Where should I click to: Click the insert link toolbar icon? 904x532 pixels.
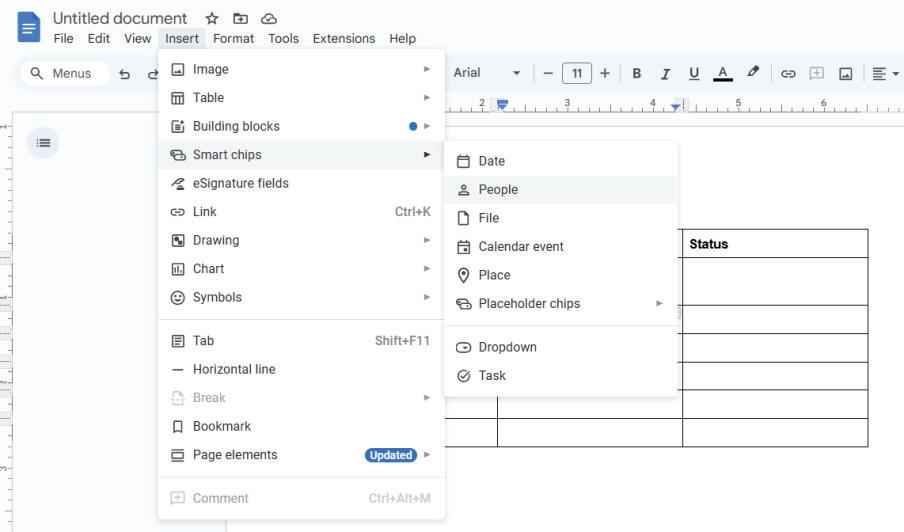click(x=788, y=74)
